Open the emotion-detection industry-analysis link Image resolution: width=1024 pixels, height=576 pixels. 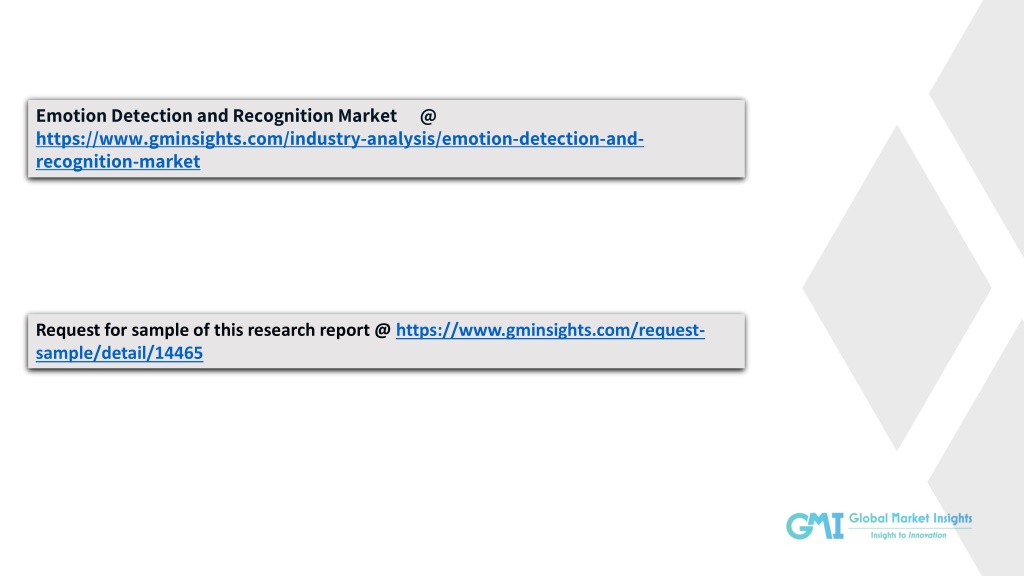[x=339, y=138]
